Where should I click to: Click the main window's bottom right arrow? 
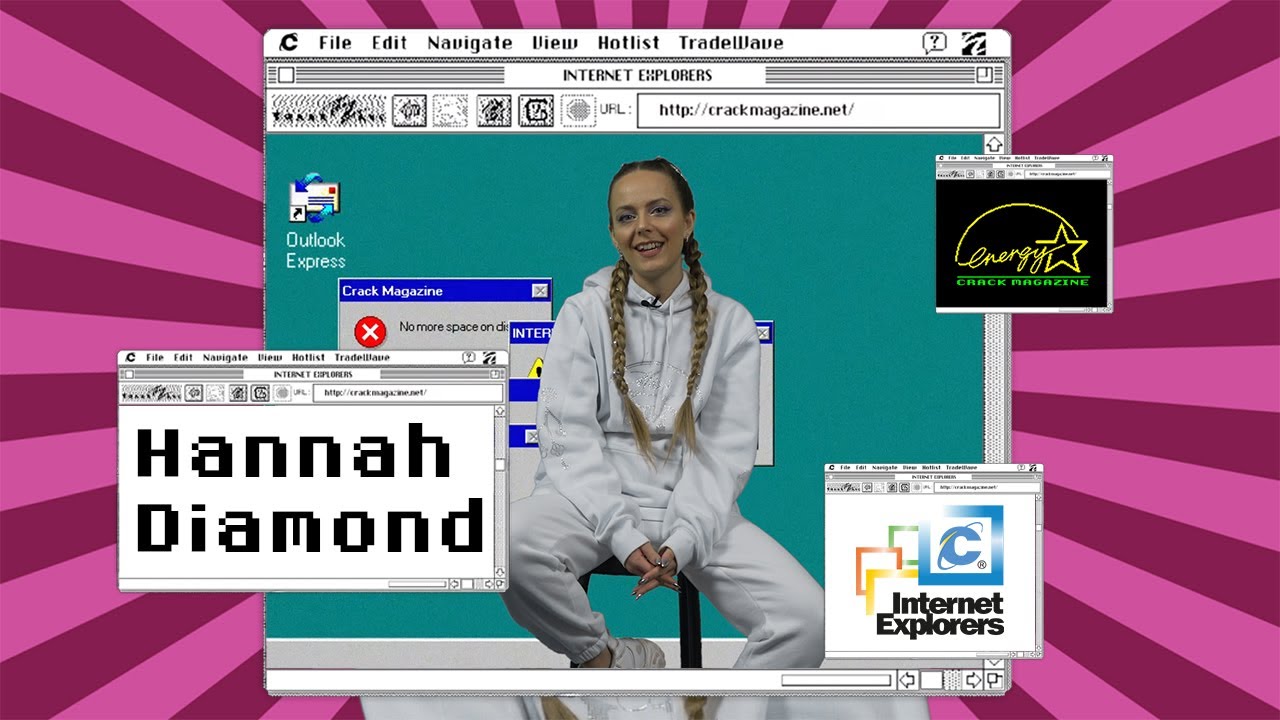tap(972, 680)
